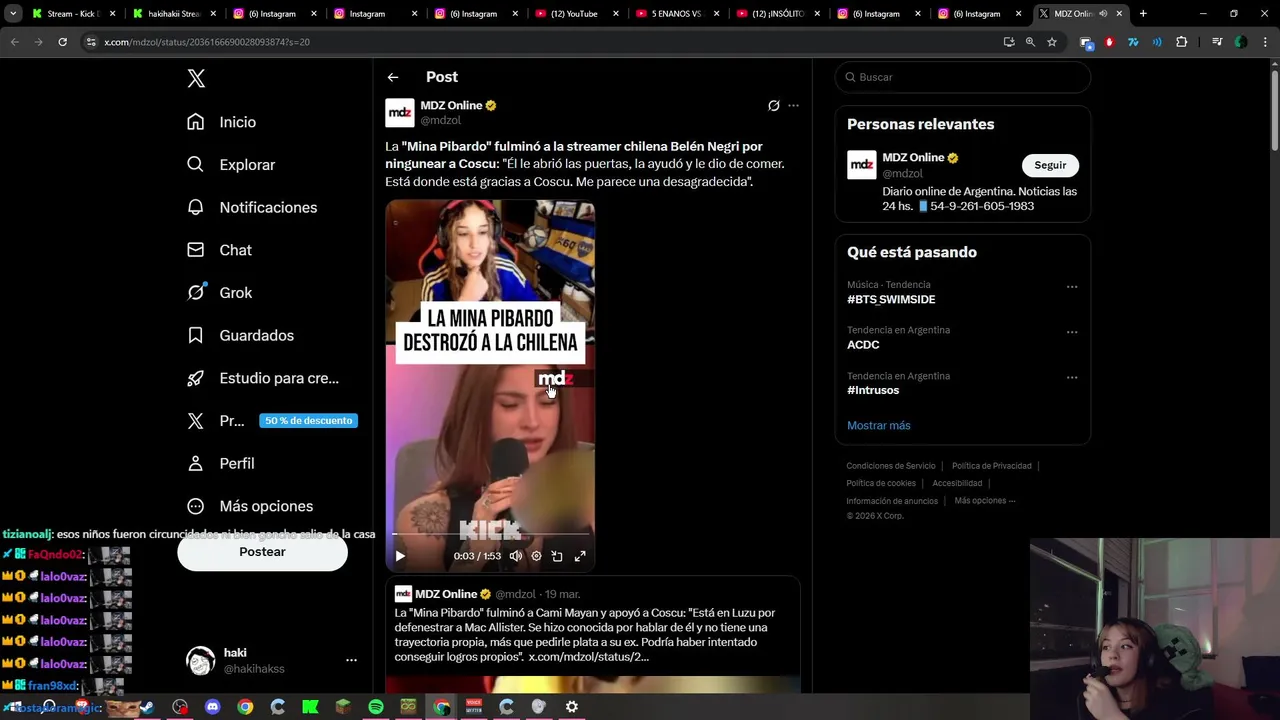The image size is (1280, 720).
Task: Click the haki profile avatar
Action: [201, 660]
